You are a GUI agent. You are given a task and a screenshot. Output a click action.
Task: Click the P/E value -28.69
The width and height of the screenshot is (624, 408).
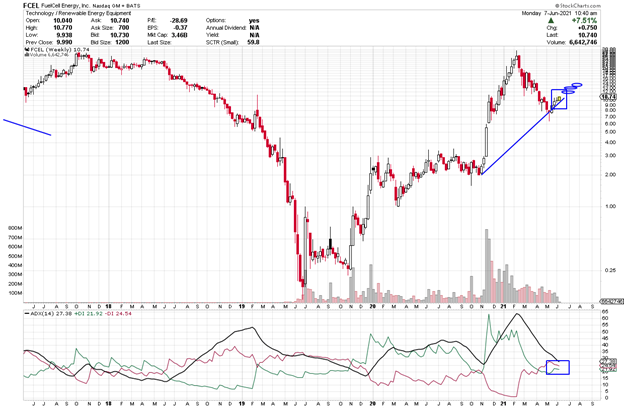pos(178,20)
